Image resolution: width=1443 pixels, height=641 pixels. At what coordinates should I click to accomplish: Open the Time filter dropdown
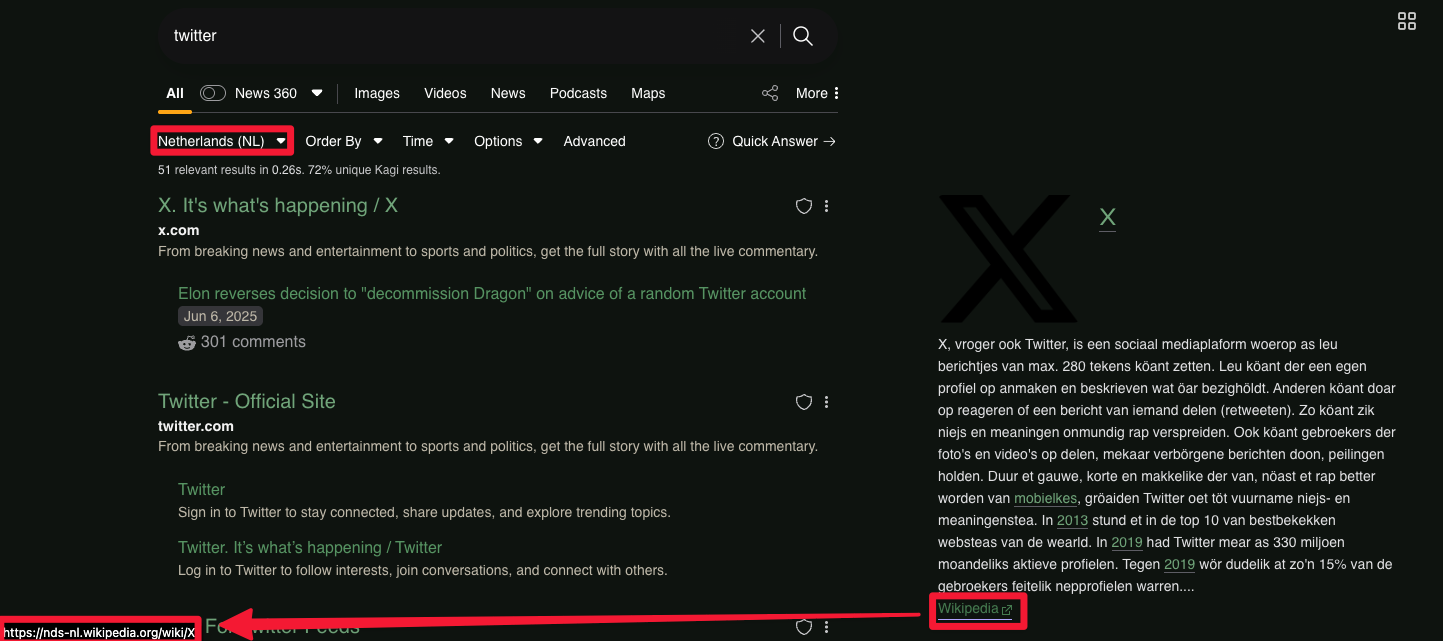point(428,141)
